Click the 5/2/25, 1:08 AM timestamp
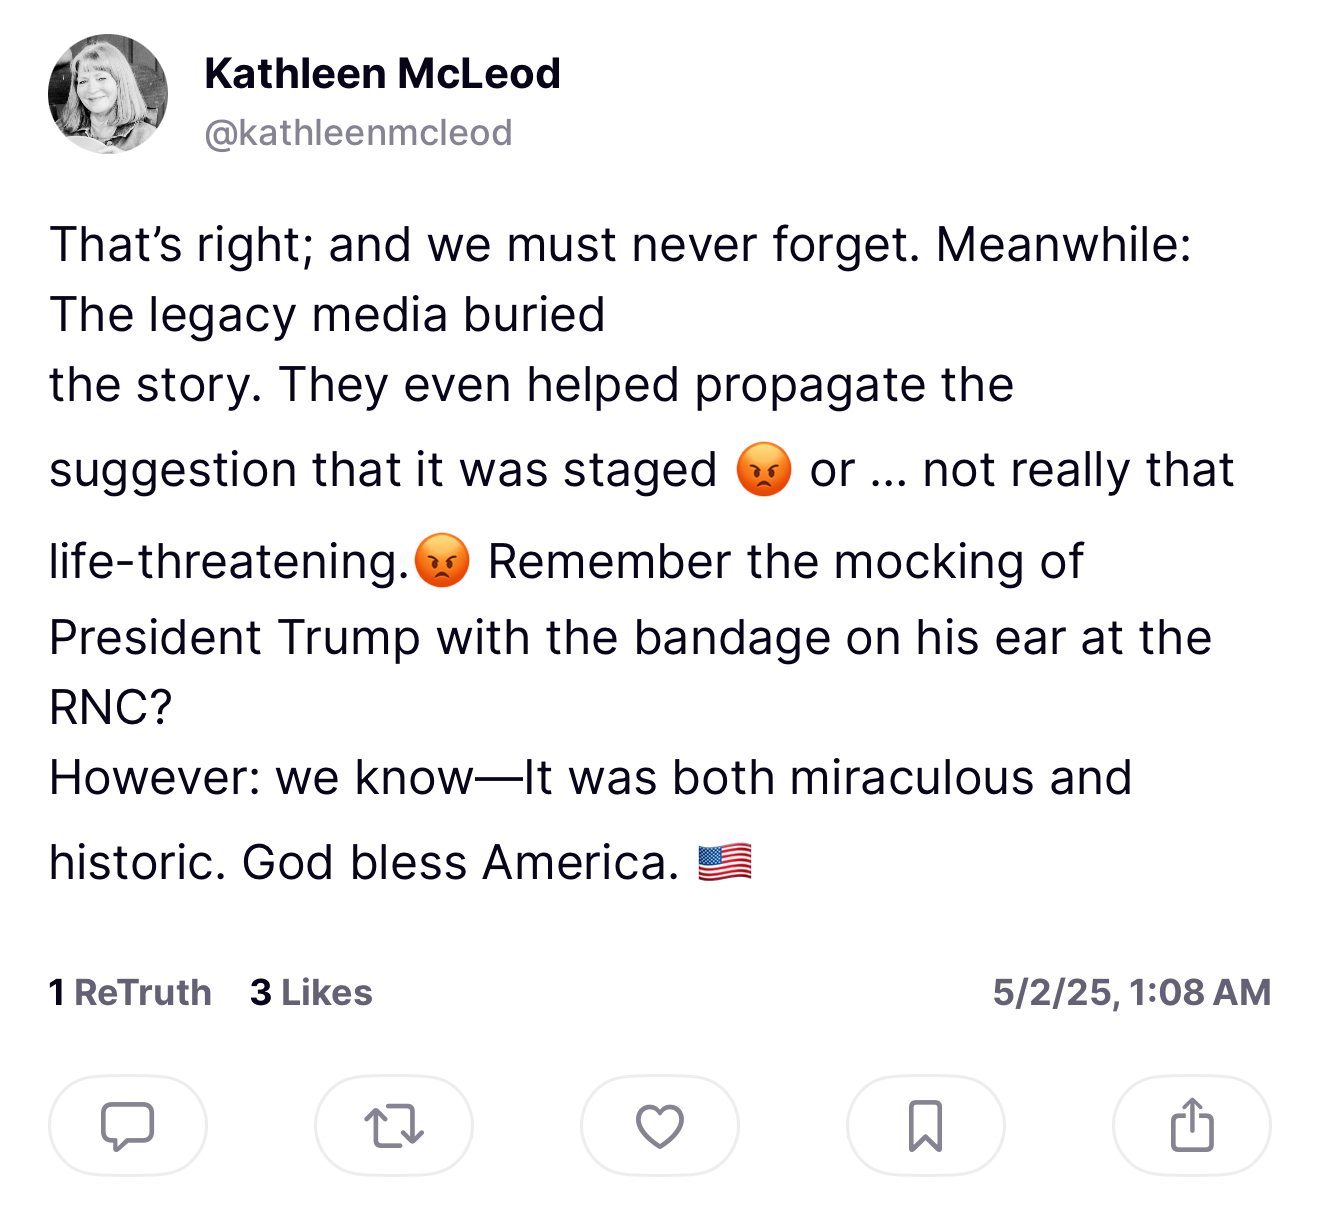 (x=1131, y=992)
